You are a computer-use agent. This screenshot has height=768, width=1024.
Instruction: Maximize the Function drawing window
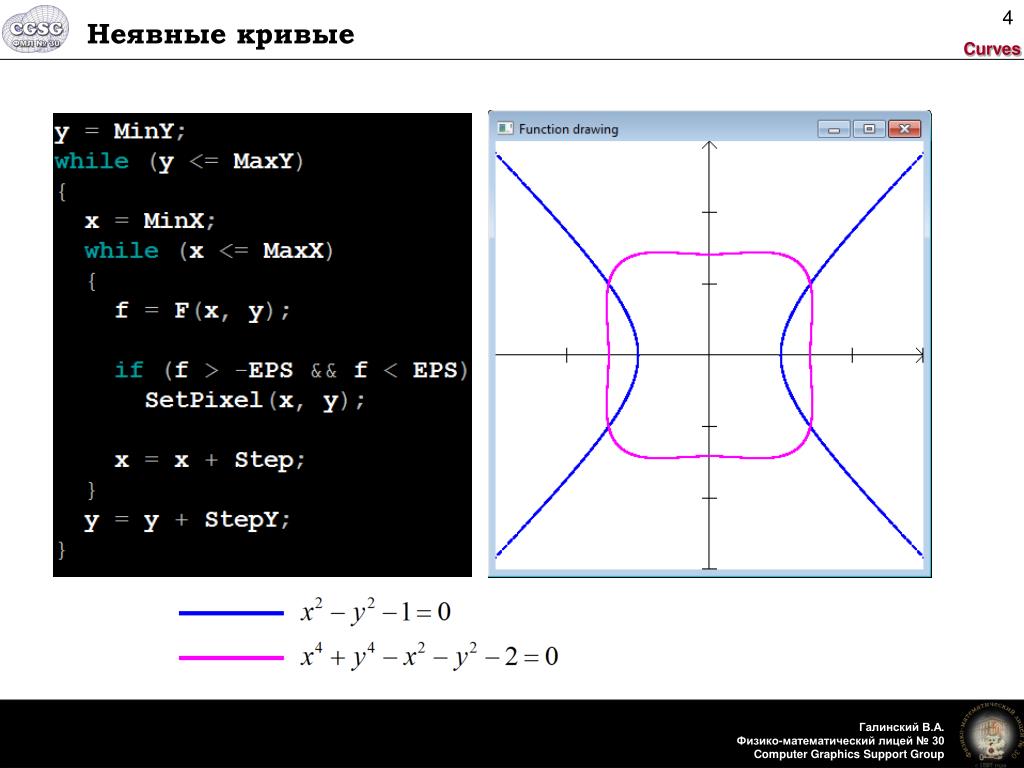(869, 129)
